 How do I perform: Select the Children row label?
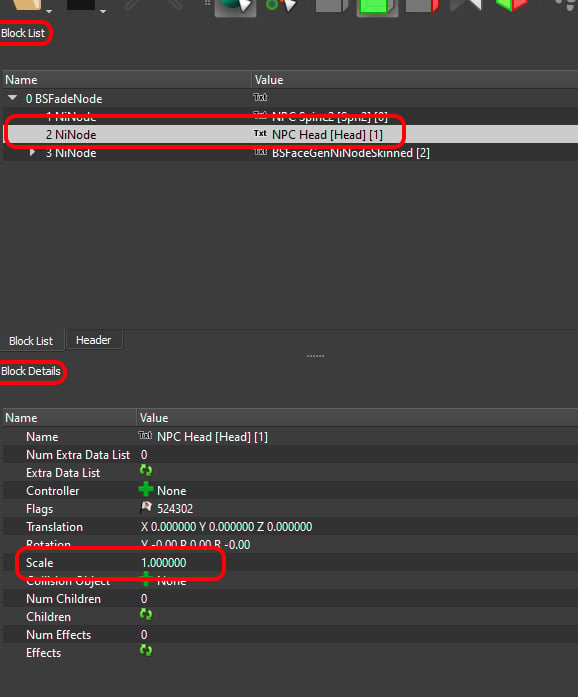tap(48, 617)
